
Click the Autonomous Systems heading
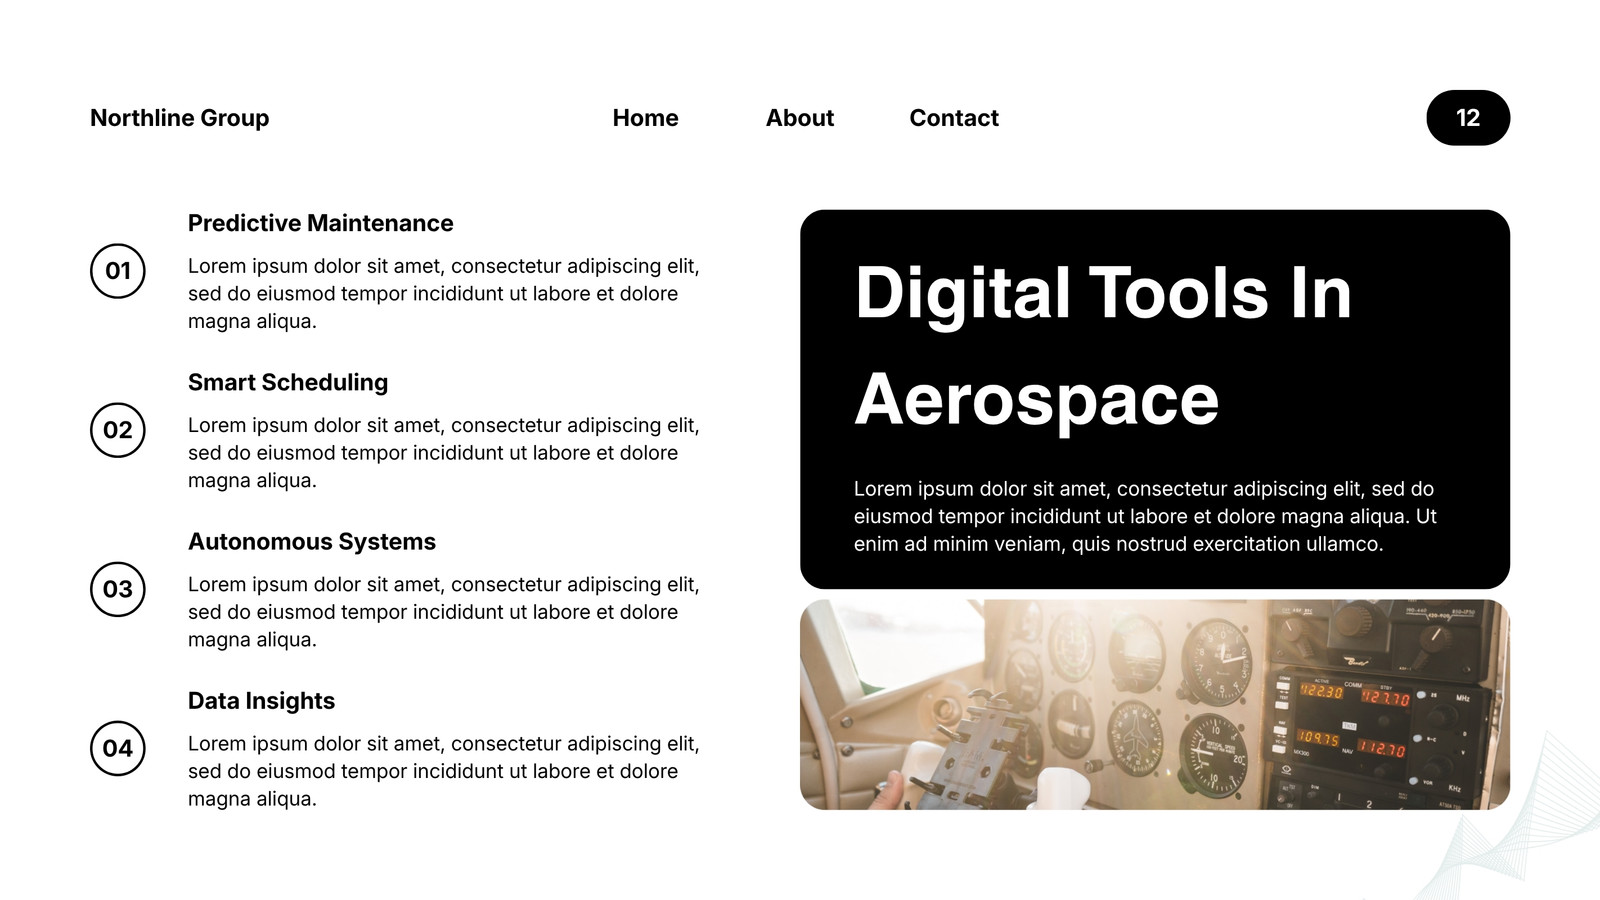(x=312, y=541)
